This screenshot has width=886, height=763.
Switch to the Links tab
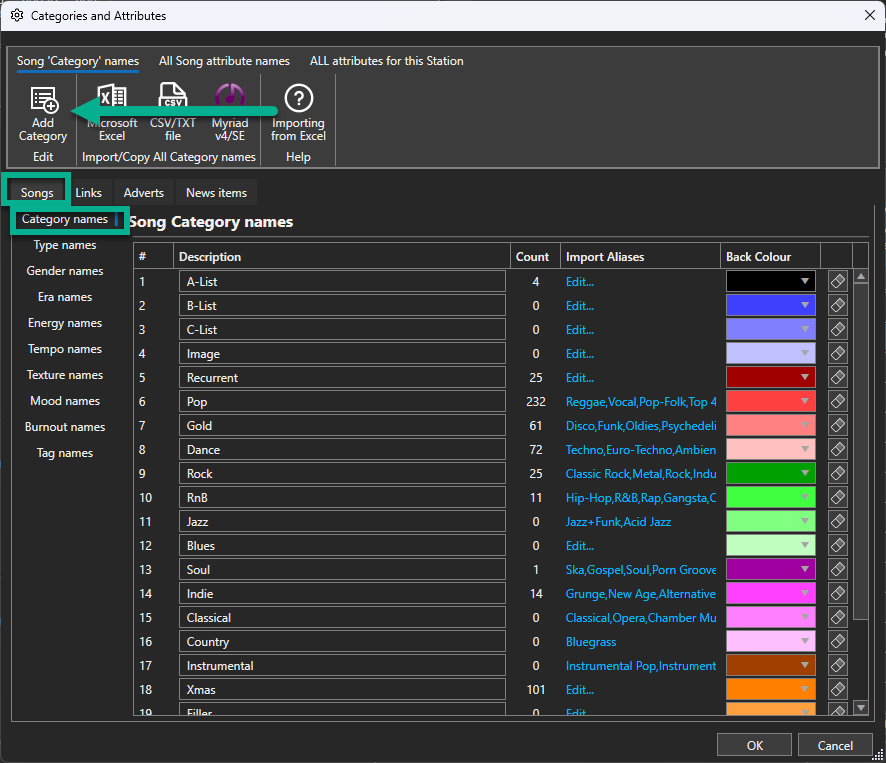pos(89,193)
